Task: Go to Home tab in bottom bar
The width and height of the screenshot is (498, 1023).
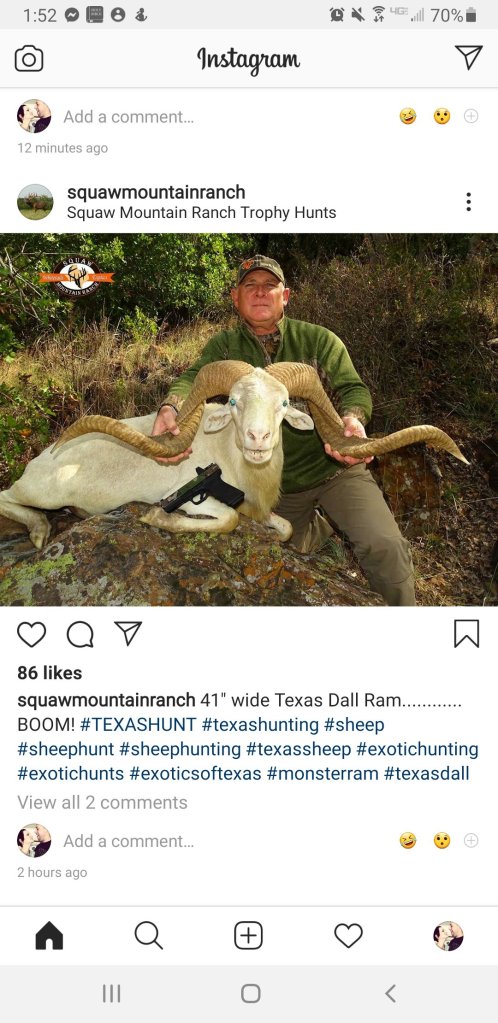Action: tap(49, 936)
